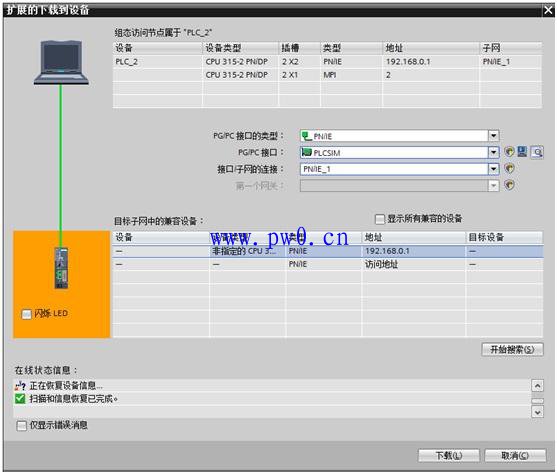Click configure icon beside PG/PC interface
This screenshot has width=557, height=474.
[509, 152]
